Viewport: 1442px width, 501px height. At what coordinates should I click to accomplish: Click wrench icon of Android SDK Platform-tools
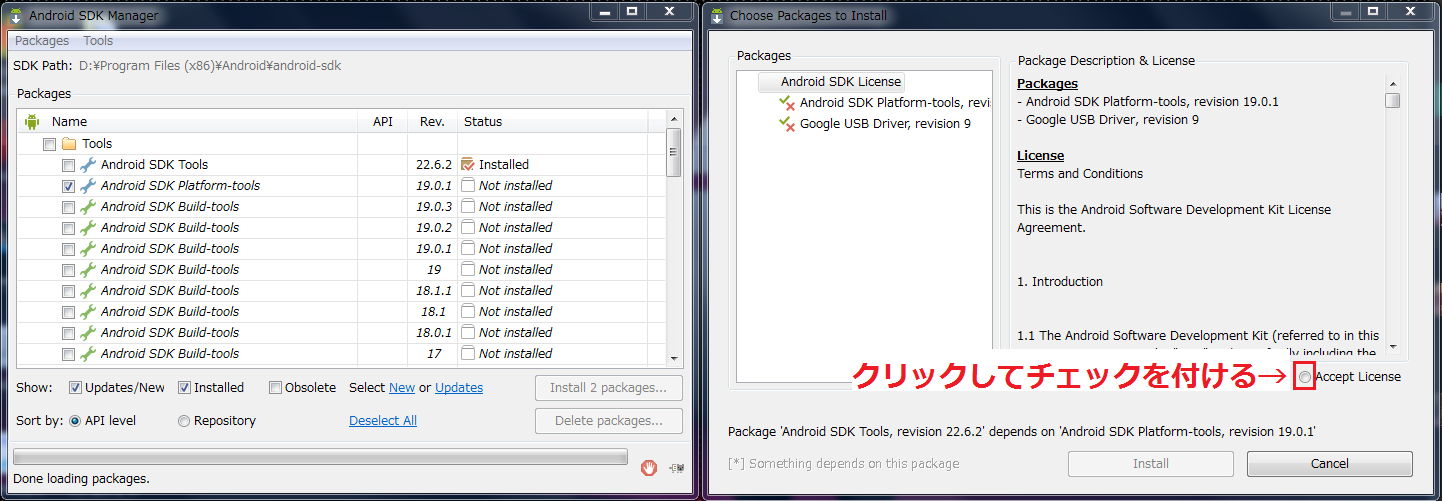[88, 186]
